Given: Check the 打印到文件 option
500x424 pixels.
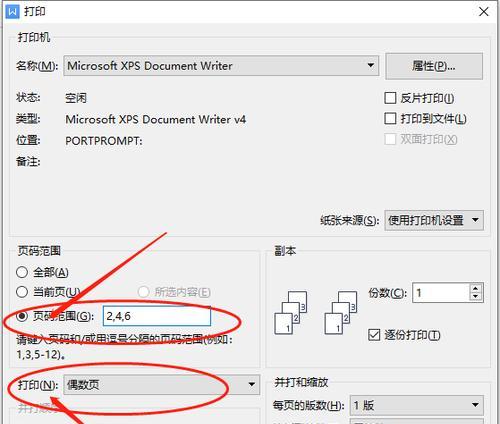Looking at the screenshot, I should click(390, 118).
